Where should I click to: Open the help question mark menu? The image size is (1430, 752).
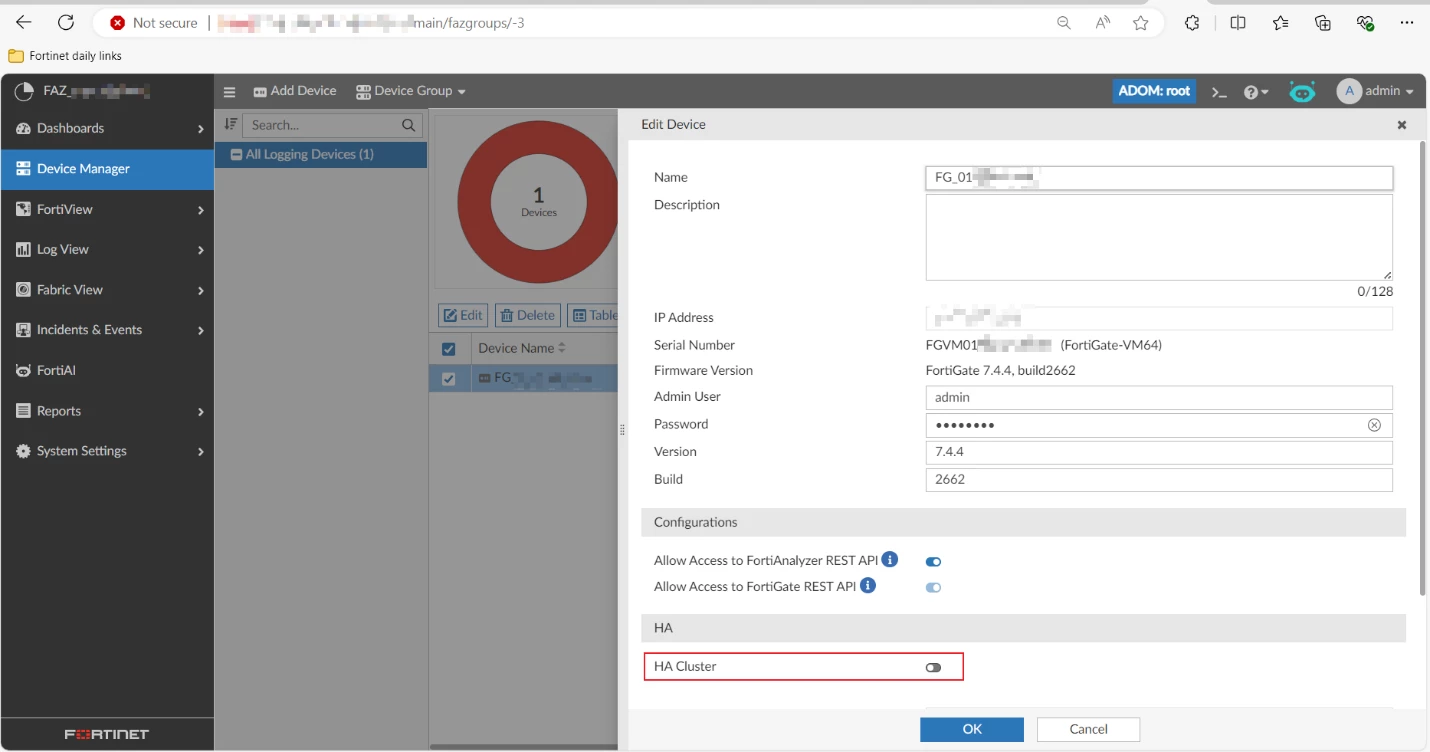pos(1256,92)
